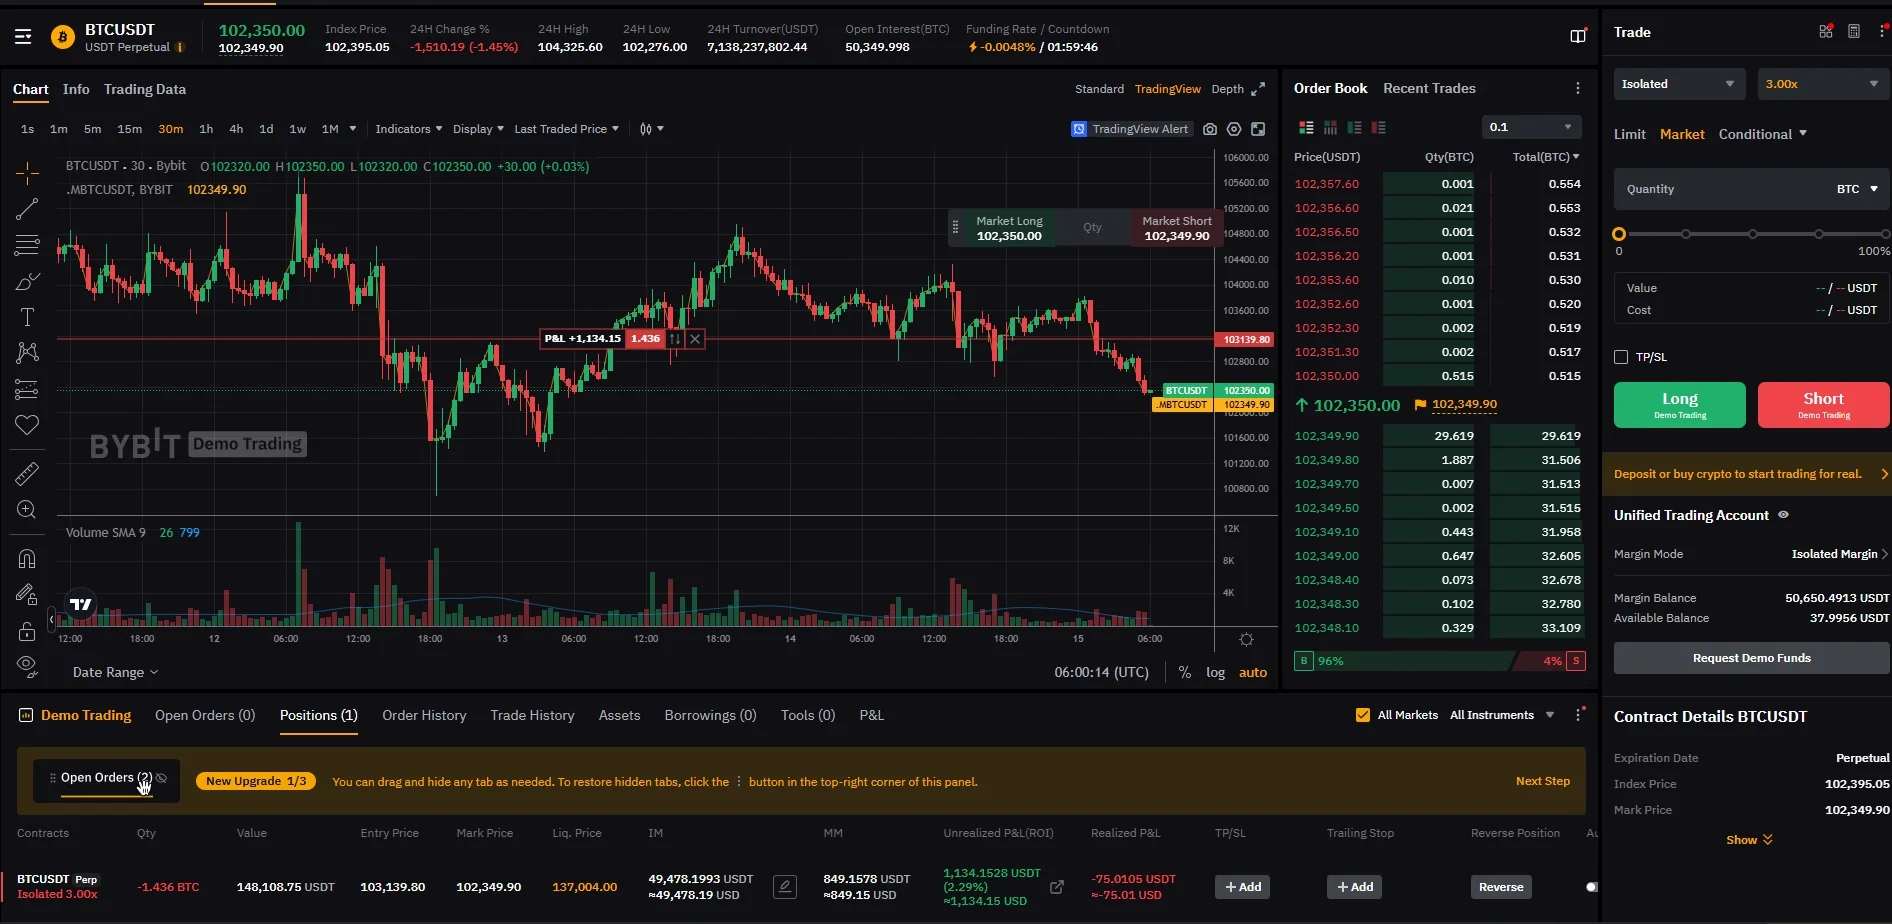
Task: Select the 15m timeframe
Action: click(130, 129)
